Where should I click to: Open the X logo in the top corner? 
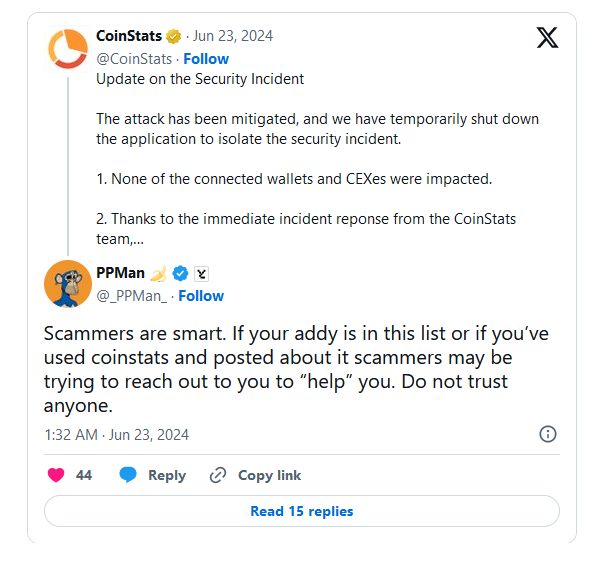coord(547,39)
